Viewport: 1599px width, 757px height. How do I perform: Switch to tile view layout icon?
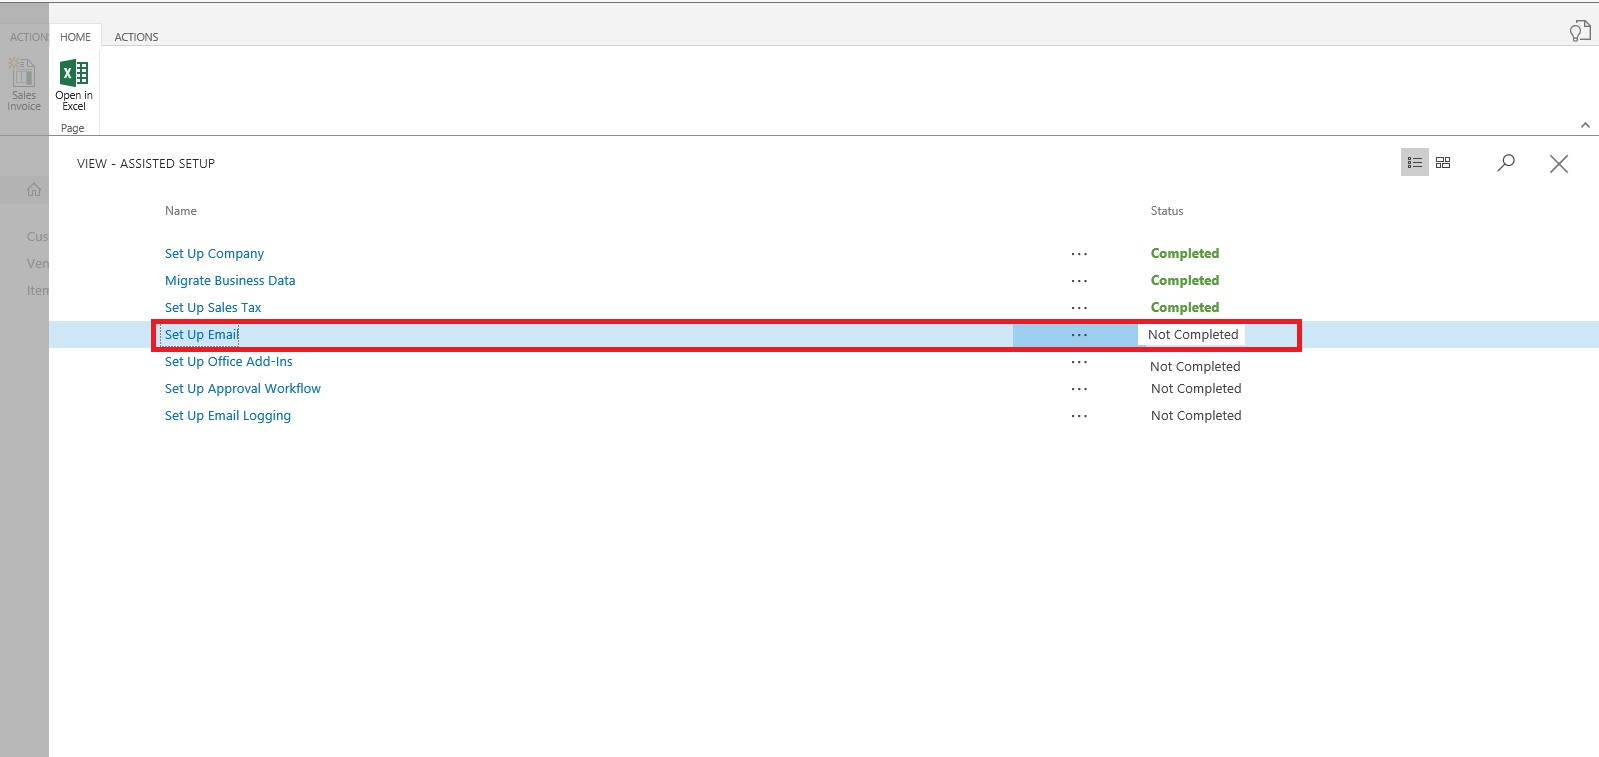(x=1443, y=163)
